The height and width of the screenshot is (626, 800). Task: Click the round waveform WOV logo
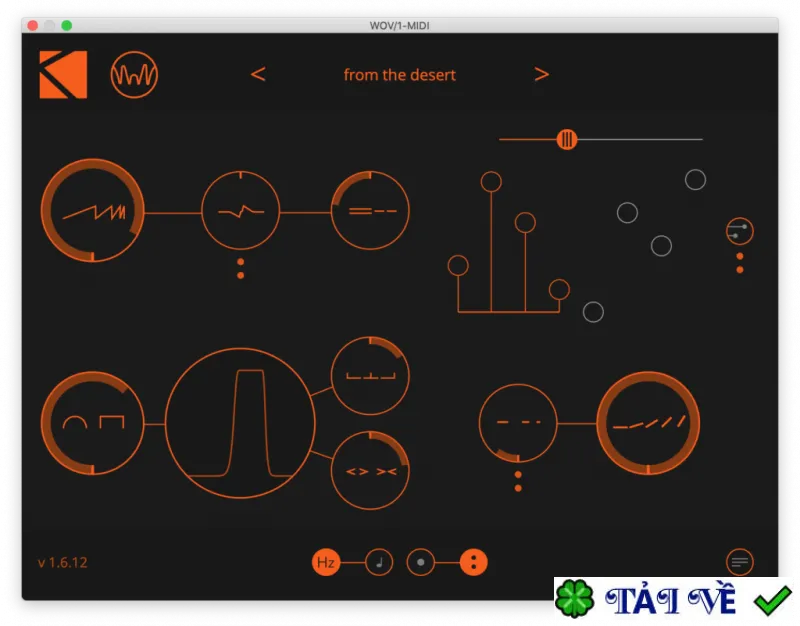click(x=134, y=74)
